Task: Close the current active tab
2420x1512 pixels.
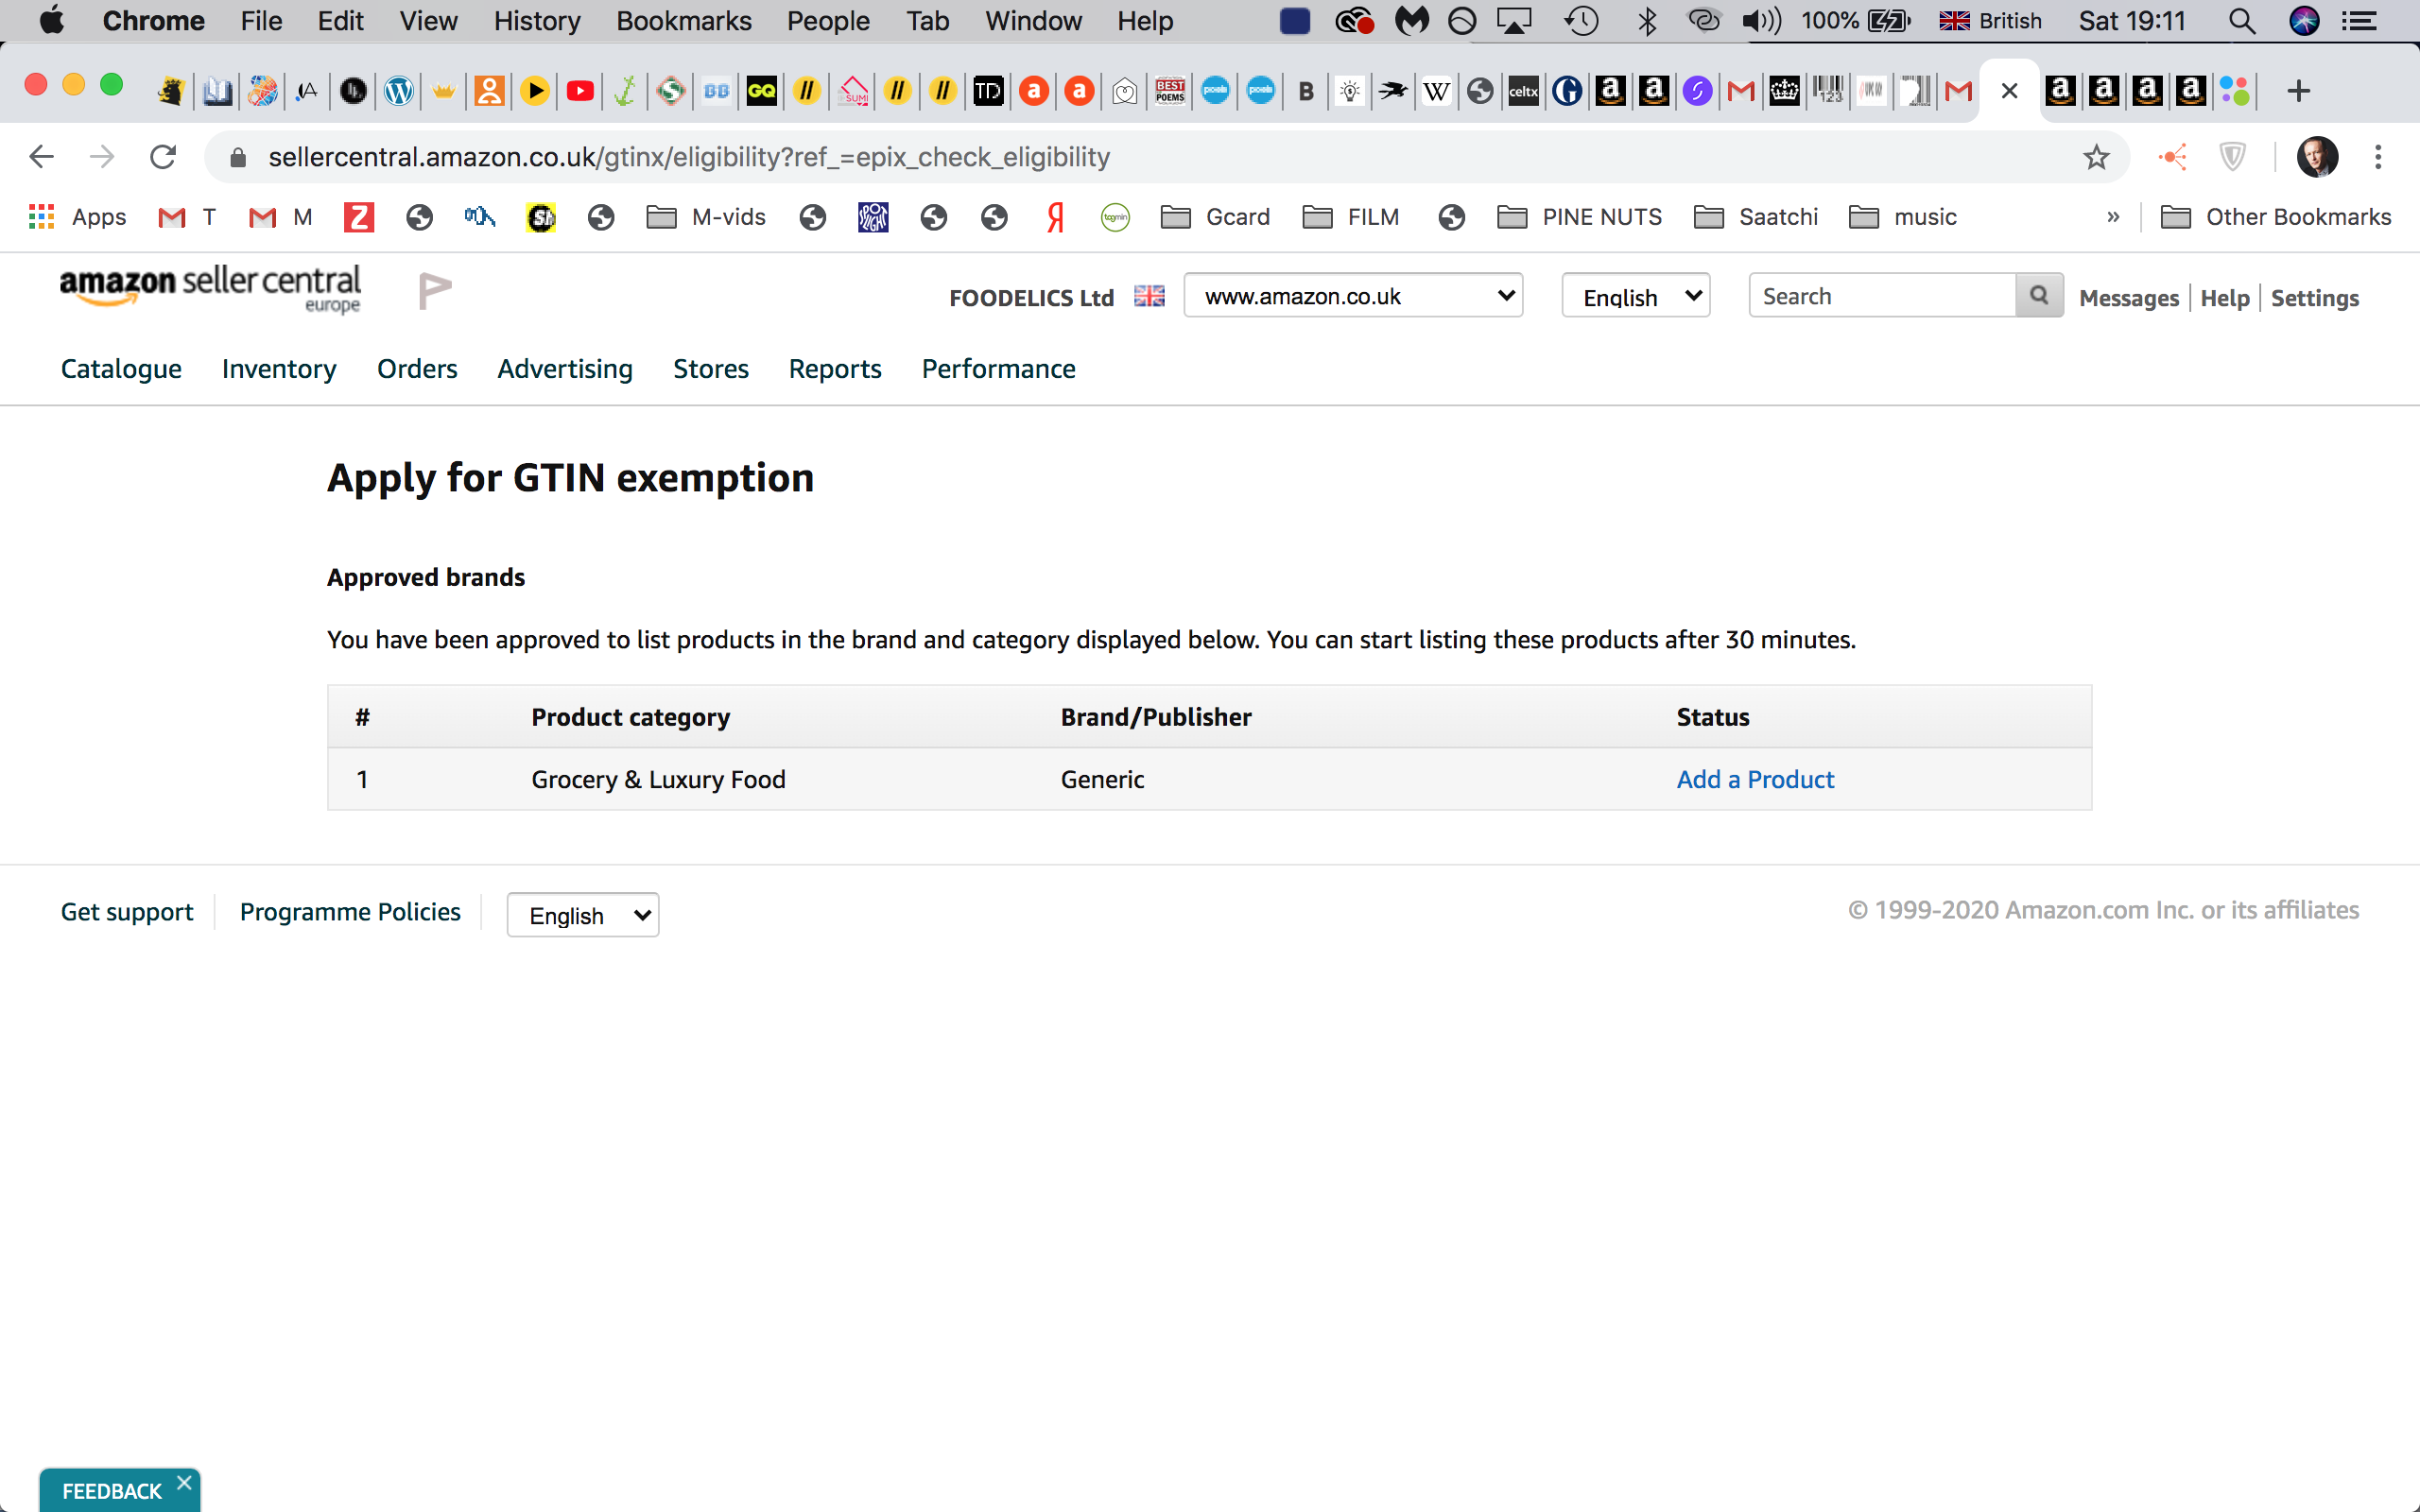Action: click(2009, 91)
